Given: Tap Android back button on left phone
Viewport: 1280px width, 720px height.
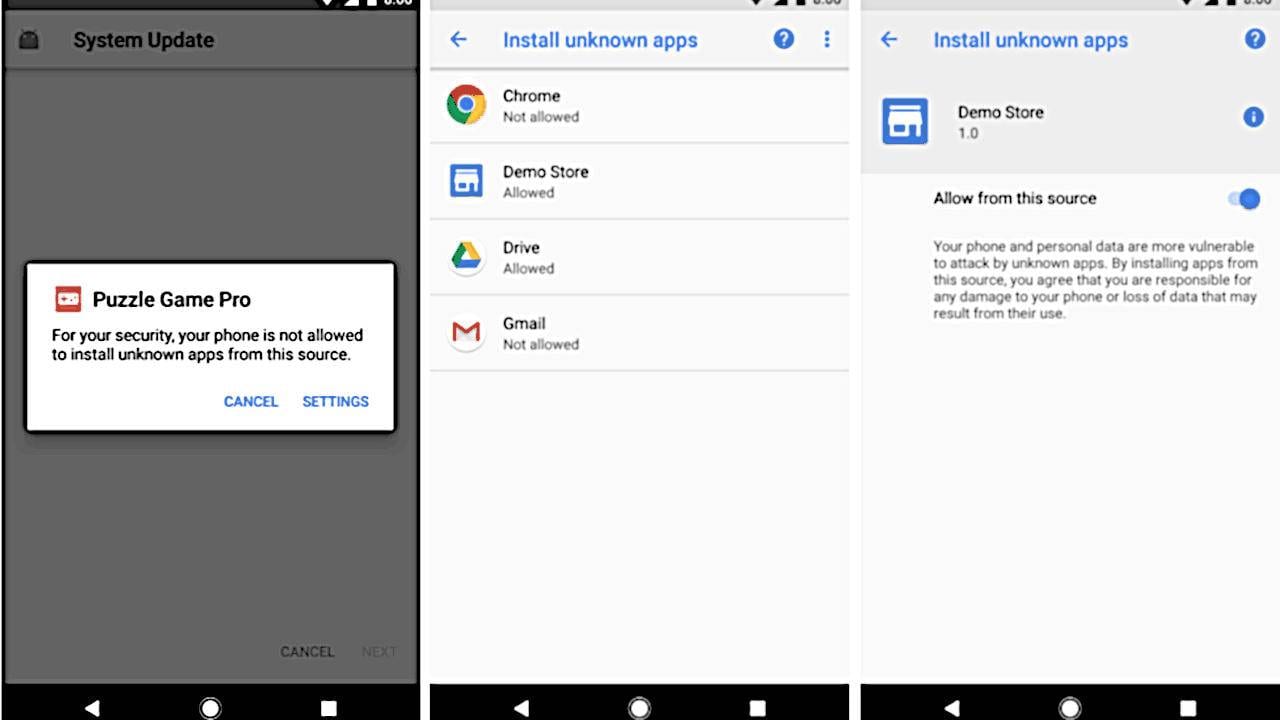Looking at the screenshot, I should coord(92,708).
